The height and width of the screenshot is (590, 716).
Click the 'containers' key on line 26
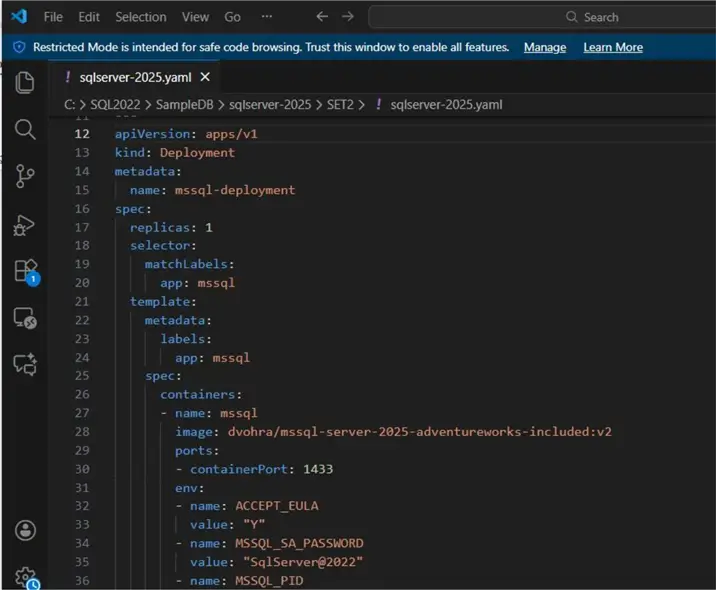tap(197, 395)
